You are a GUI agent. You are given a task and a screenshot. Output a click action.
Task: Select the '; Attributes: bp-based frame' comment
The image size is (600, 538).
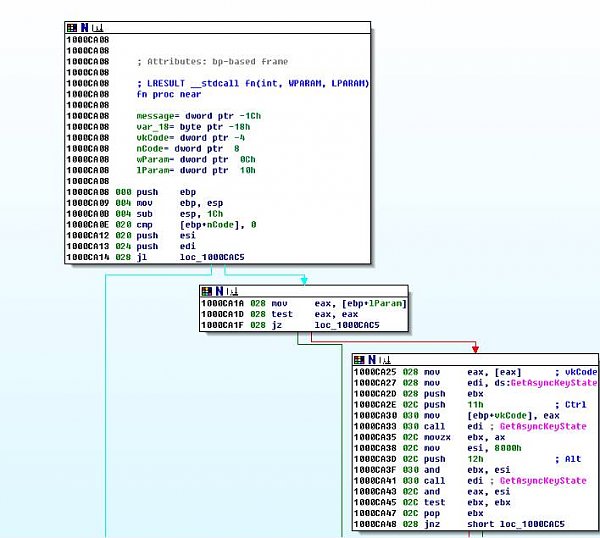click(212, 62)
